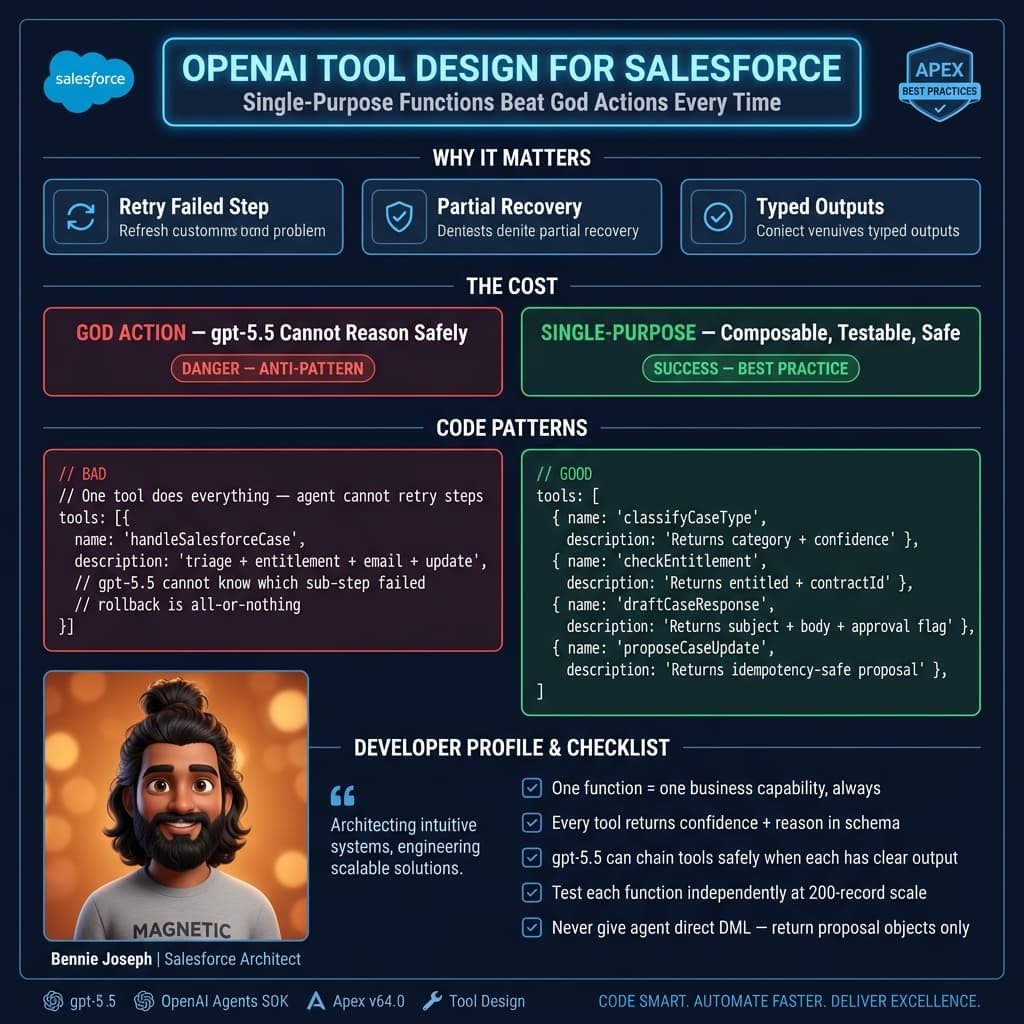Click the OpenAI icon next to OpenAI Agents SDK
The image size is (1024, 1024).
[144, 1001]
